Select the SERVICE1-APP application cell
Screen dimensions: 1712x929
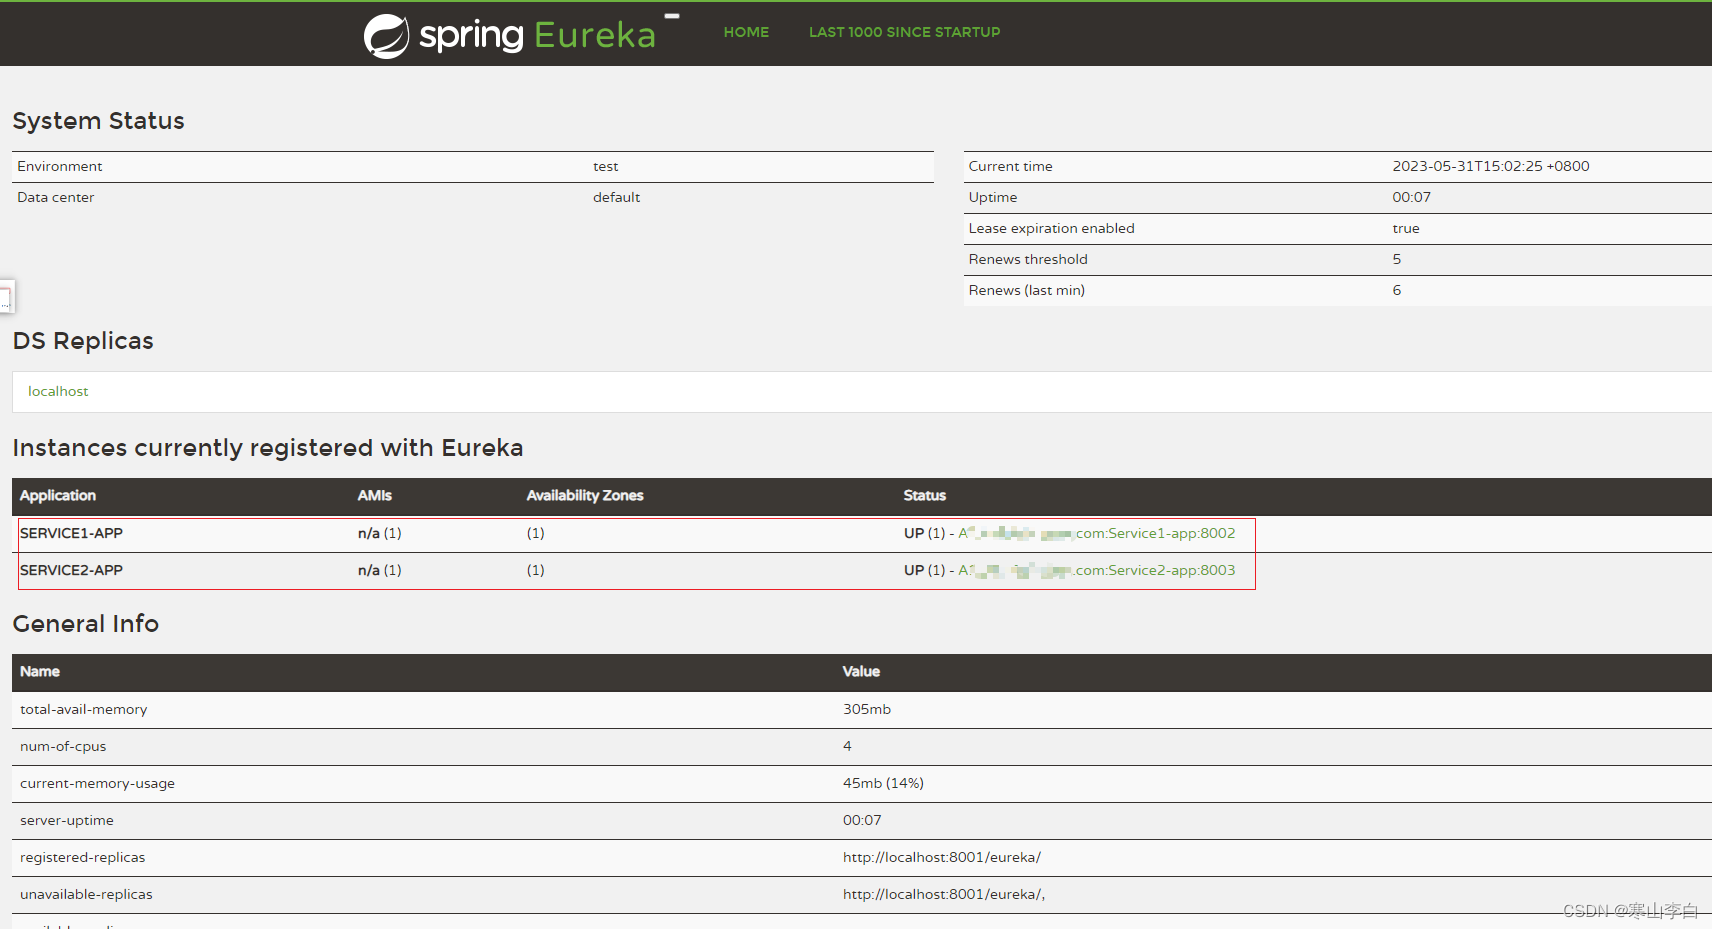[71, 533]
